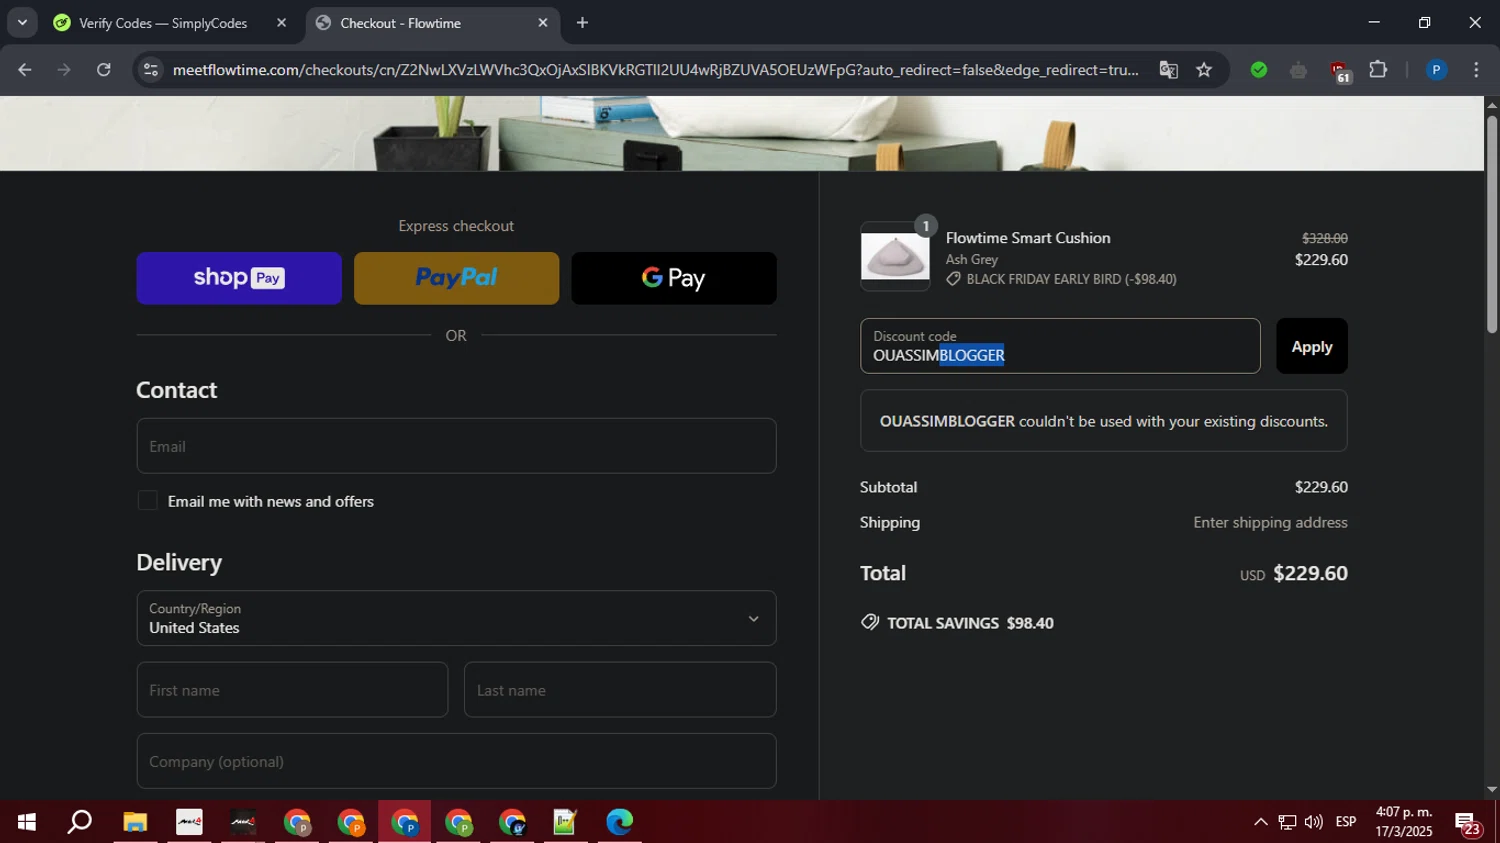
Task: Go forward with the forward arrow
Action: pos(64,70)
